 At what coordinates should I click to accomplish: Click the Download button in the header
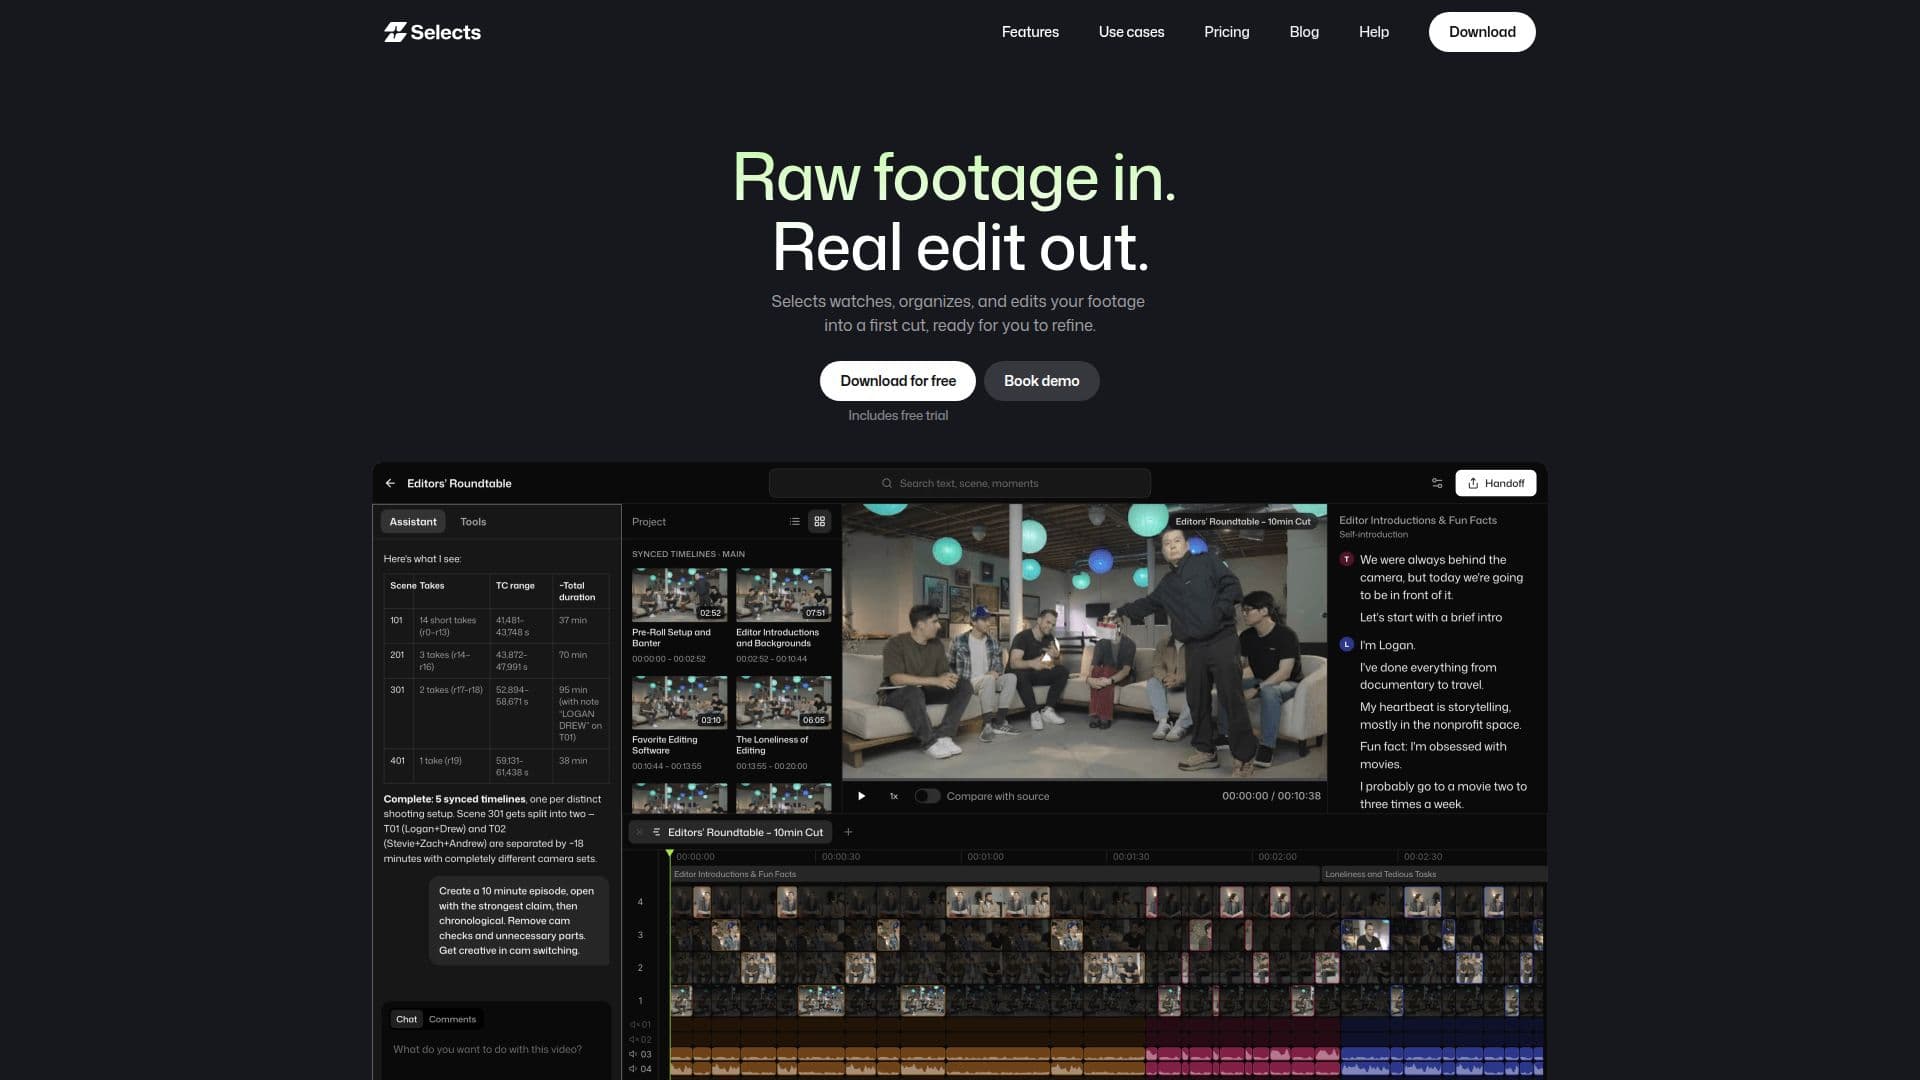[1482, 32]
